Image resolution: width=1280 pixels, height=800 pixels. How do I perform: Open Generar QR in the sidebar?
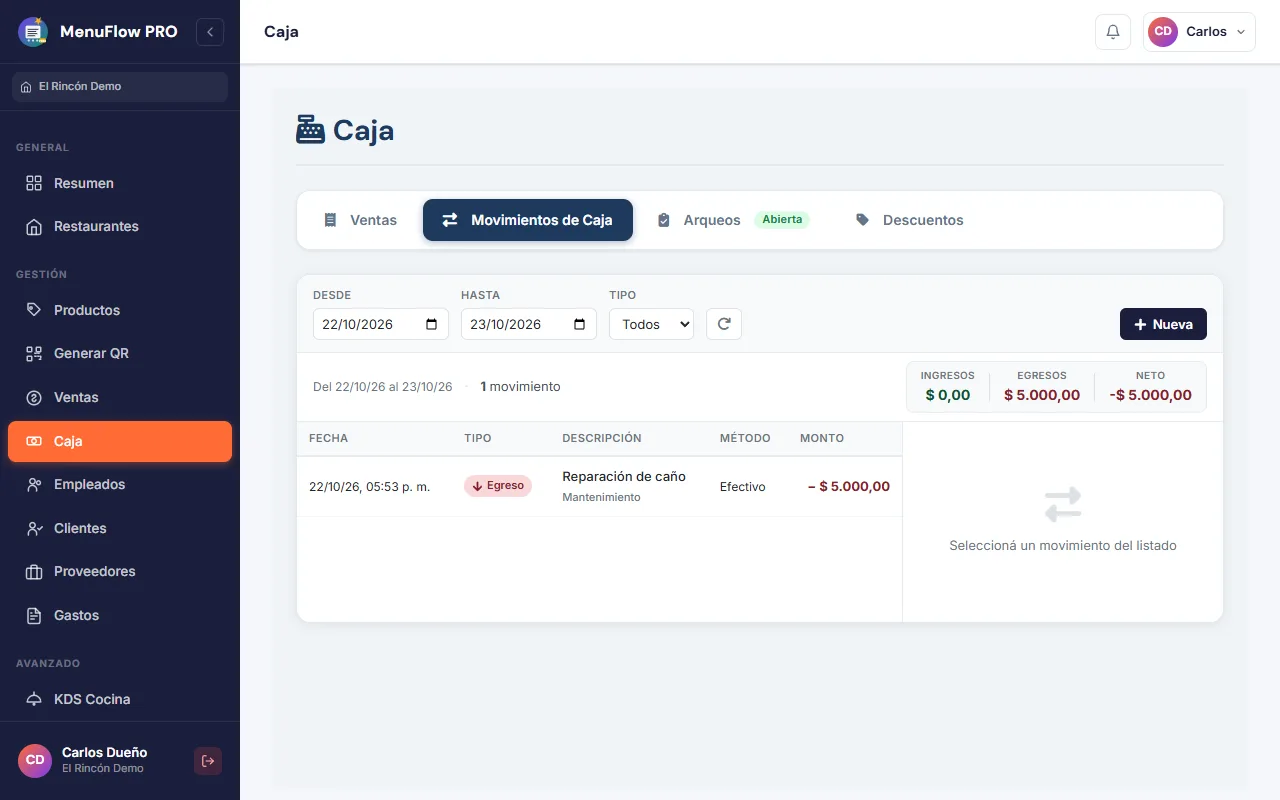pos(120,353)
